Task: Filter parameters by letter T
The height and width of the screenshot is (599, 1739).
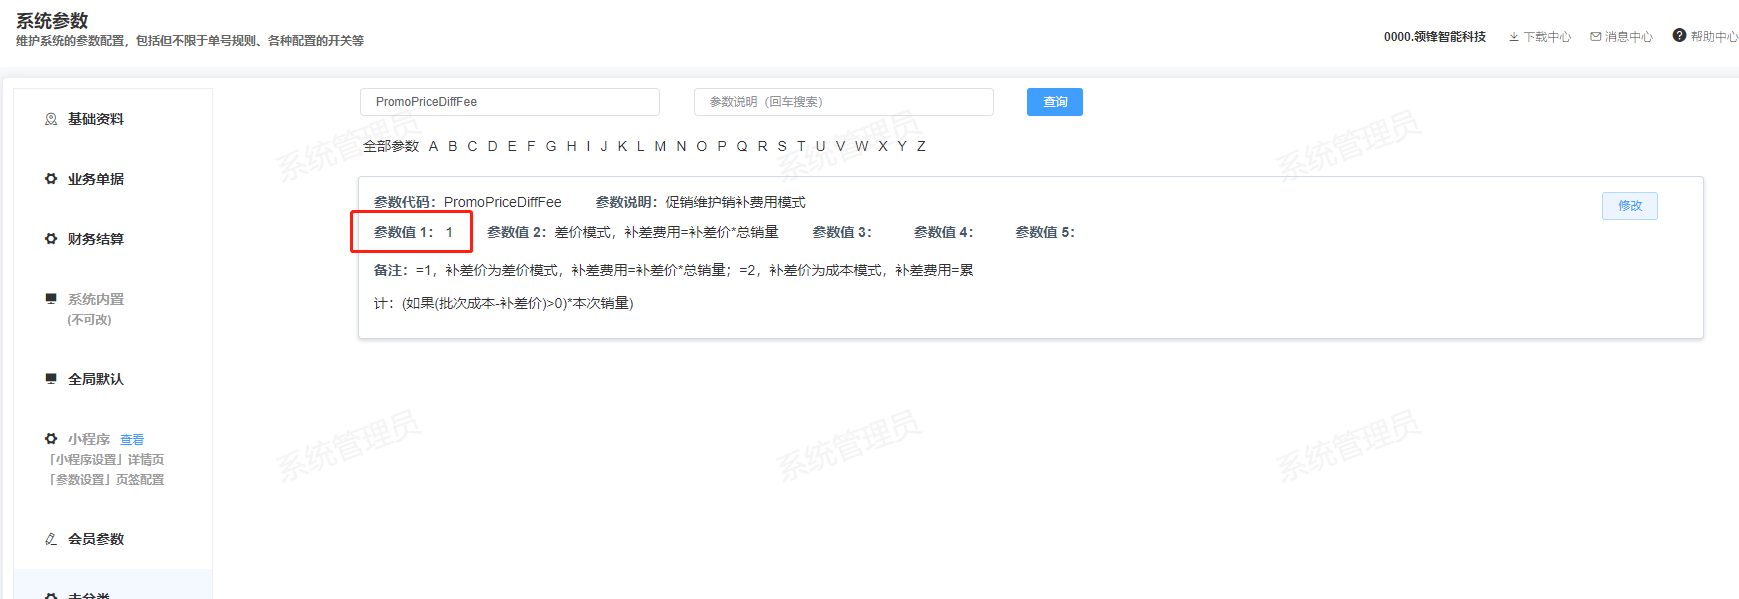Action: click(x=801, y=146)
